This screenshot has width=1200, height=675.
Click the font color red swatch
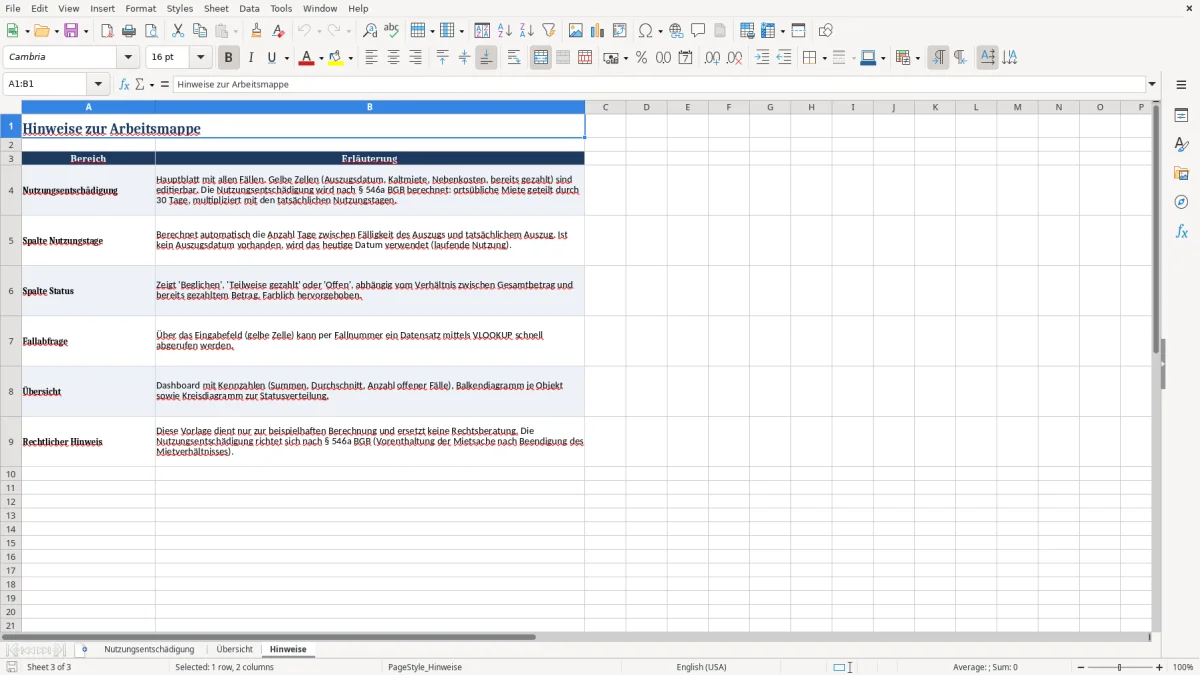coord(306,58)
